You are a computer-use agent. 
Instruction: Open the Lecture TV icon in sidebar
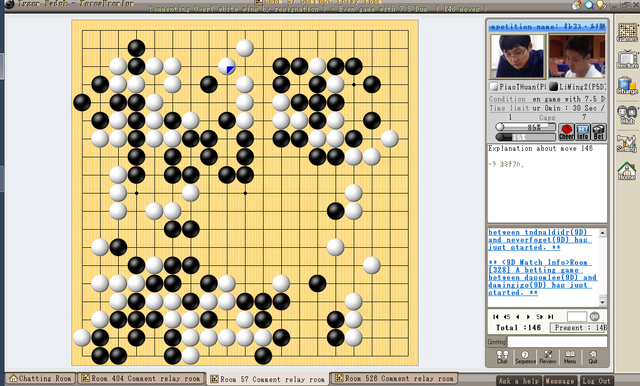click(627, 60)
